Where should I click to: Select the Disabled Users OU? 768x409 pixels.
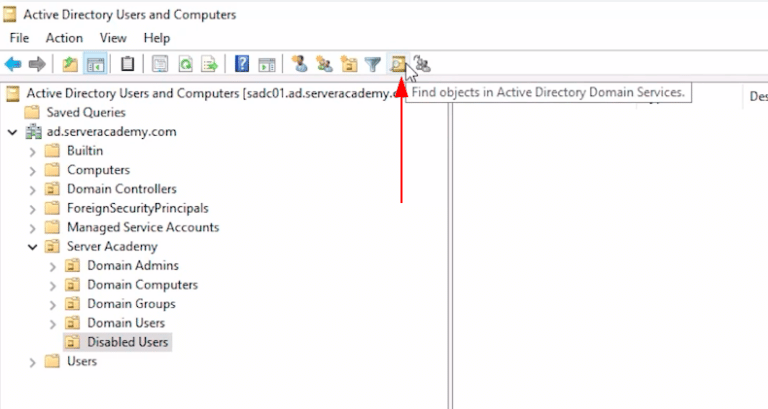pyautogui.click(x=128, y=342)
